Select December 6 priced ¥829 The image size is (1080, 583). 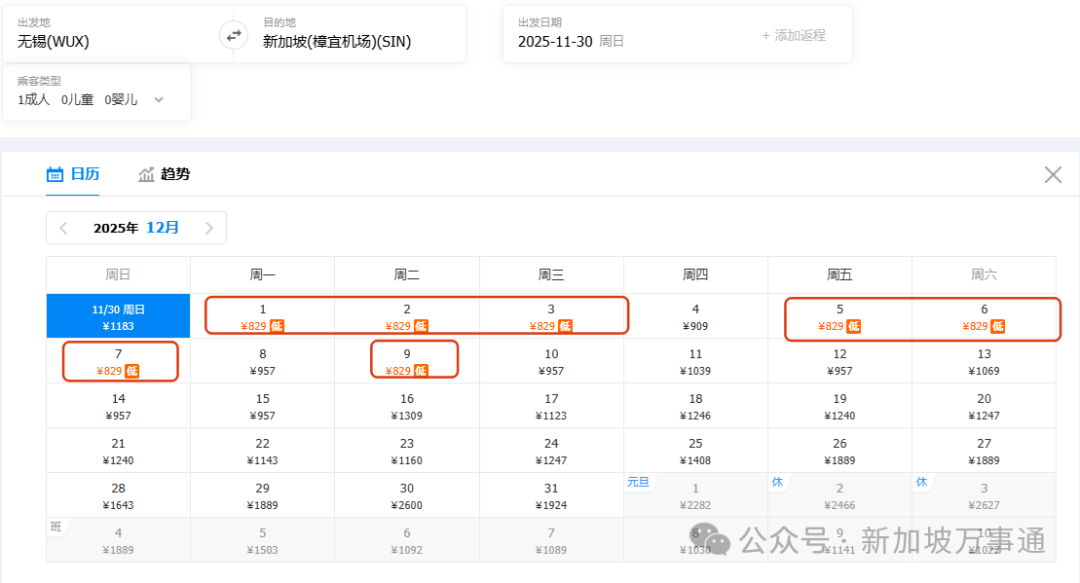coord(984,316)
